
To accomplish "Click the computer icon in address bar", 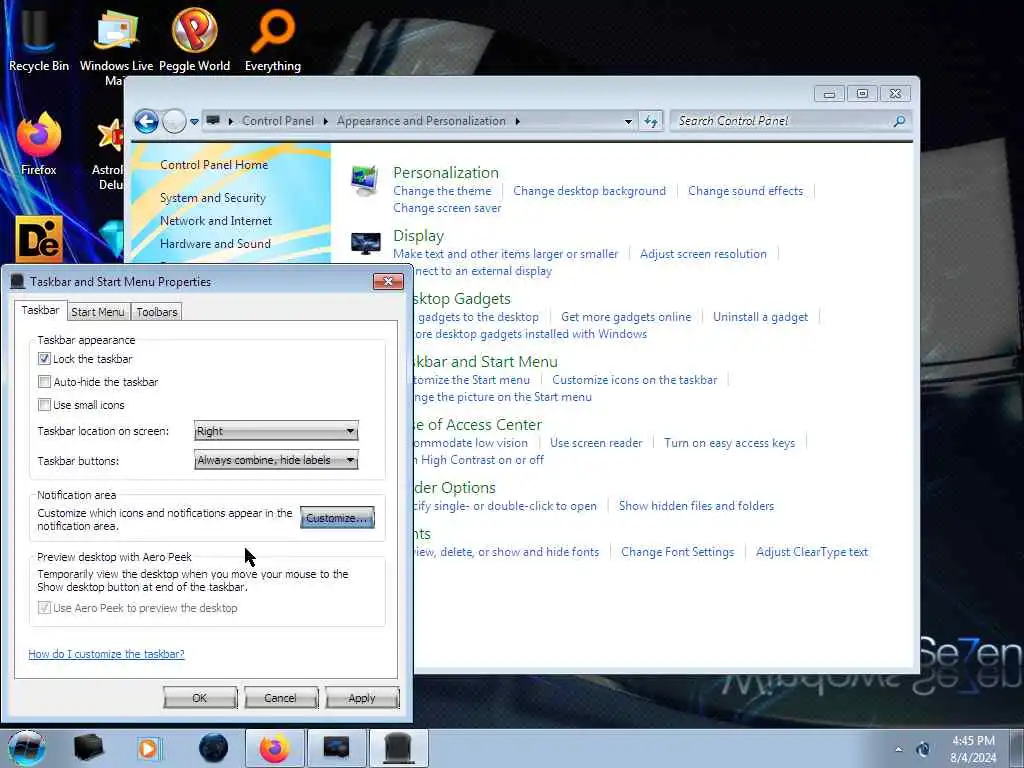I will click(213, 120).
